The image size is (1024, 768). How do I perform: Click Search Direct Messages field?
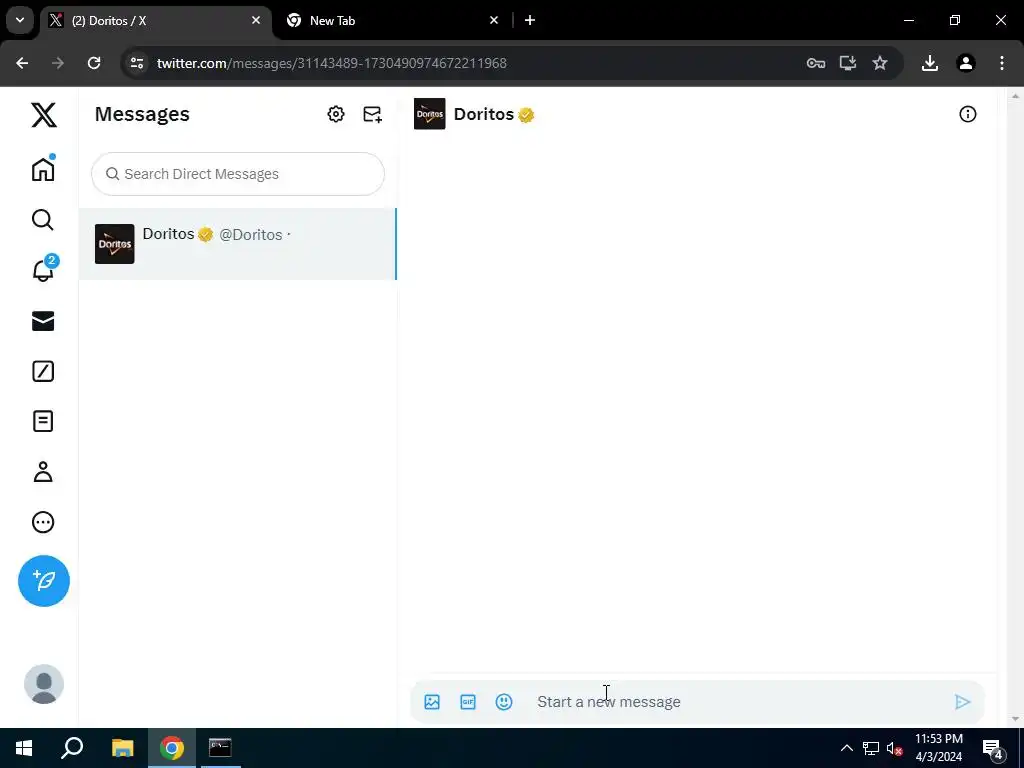pos(238,174)
